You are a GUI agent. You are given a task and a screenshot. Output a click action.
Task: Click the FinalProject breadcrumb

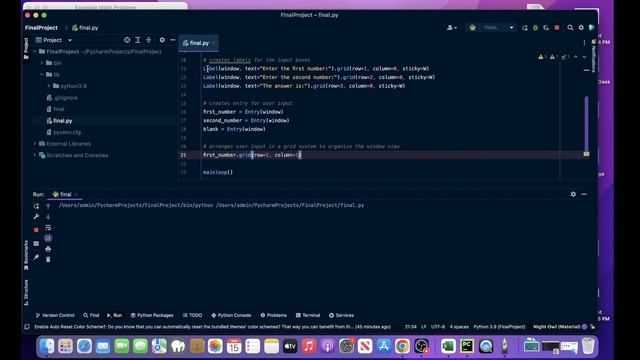pyautogui.click(x=41, y=28)
